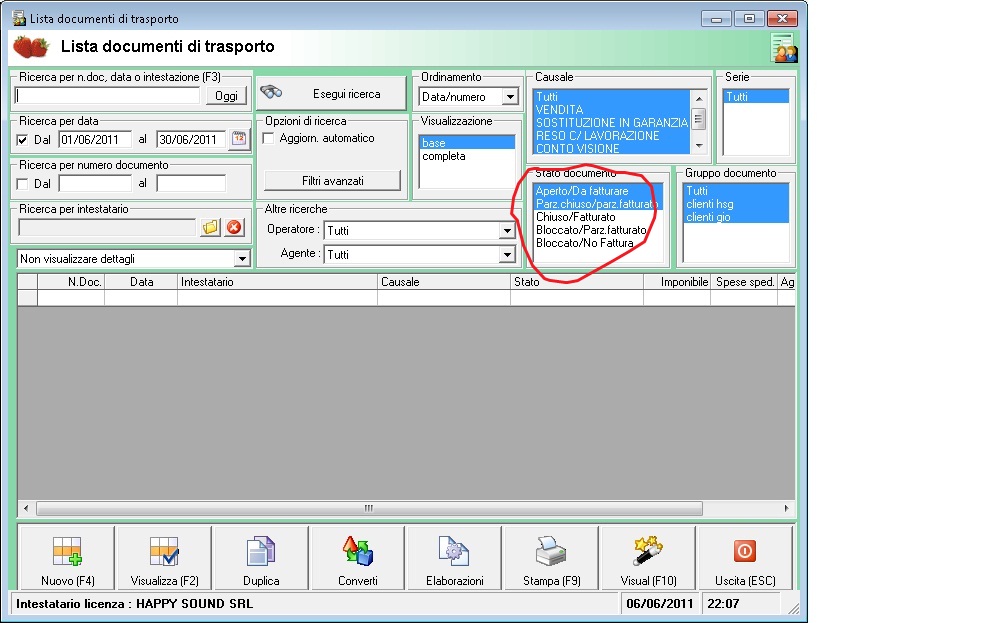Click the Uscita (ESC) exit button
Screen dimensions: 1005x623
click(745, 558)
